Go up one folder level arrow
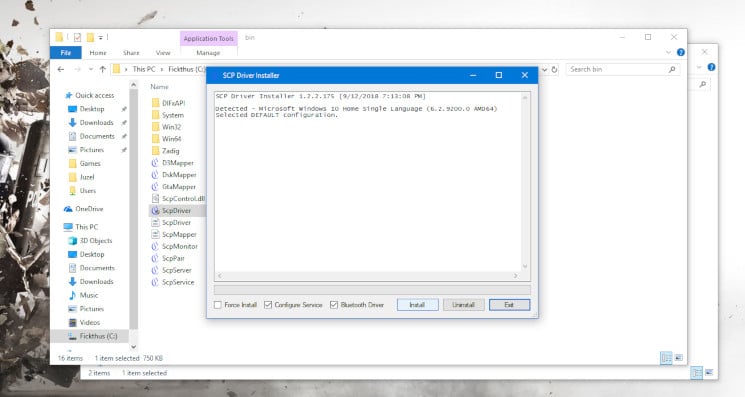 tap(103, 69)
